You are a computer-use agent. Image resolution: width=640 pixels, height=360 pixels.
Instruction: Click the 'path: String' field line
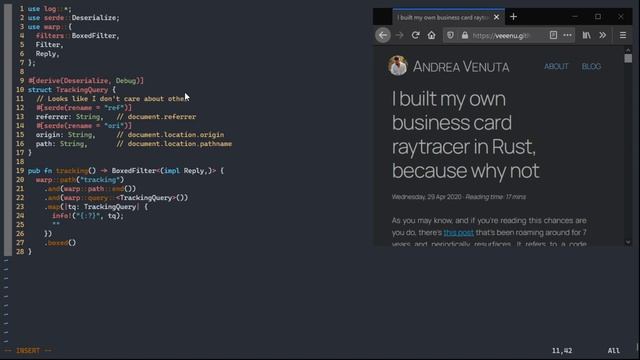coord(61,144)
